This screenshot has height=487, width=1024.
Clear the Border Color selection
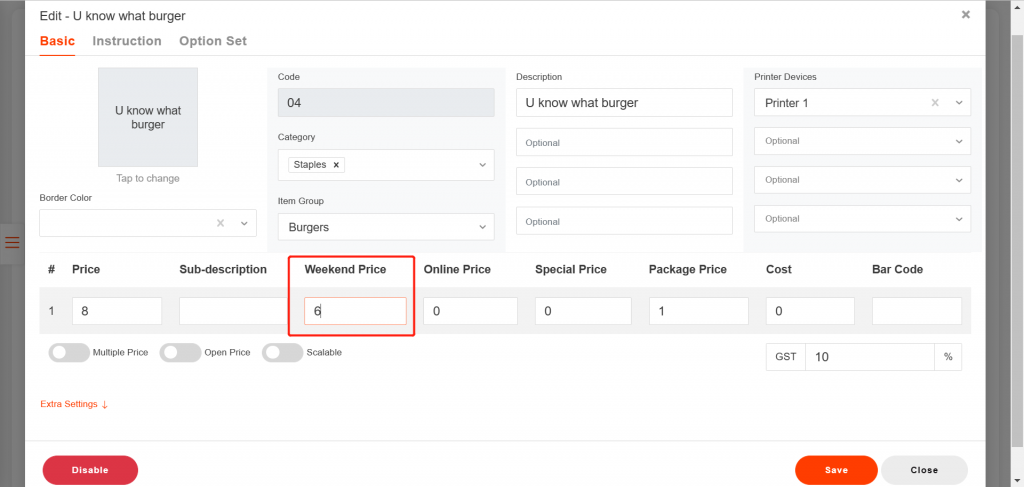pos(220,223)
